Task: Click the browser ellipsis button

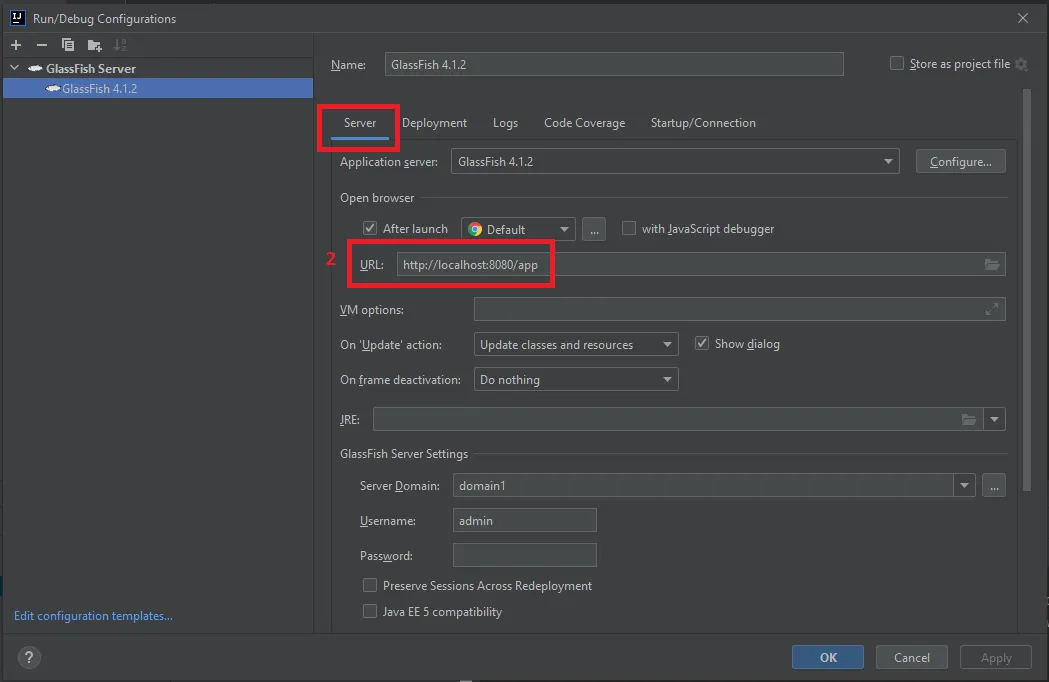Action: (593, 229)
